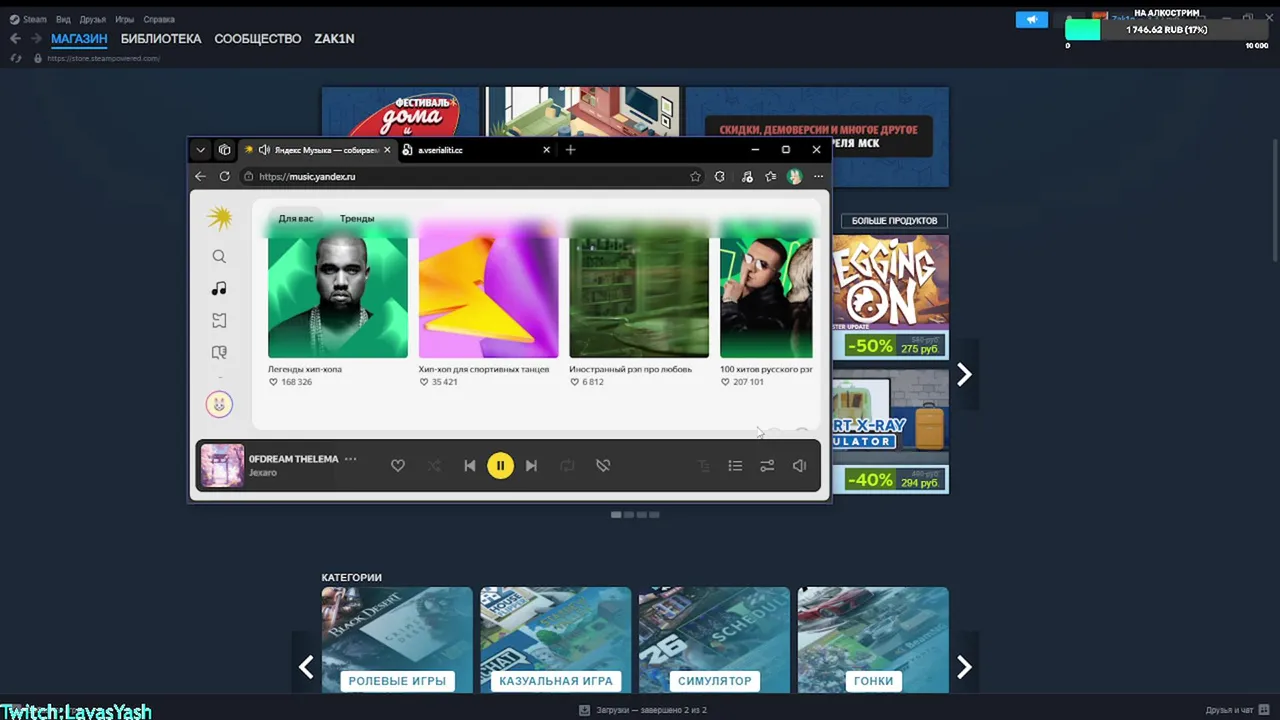Show lyrics using the text icon in player
The height and width of the screenshot is (720, 1280).
[703, 466]
